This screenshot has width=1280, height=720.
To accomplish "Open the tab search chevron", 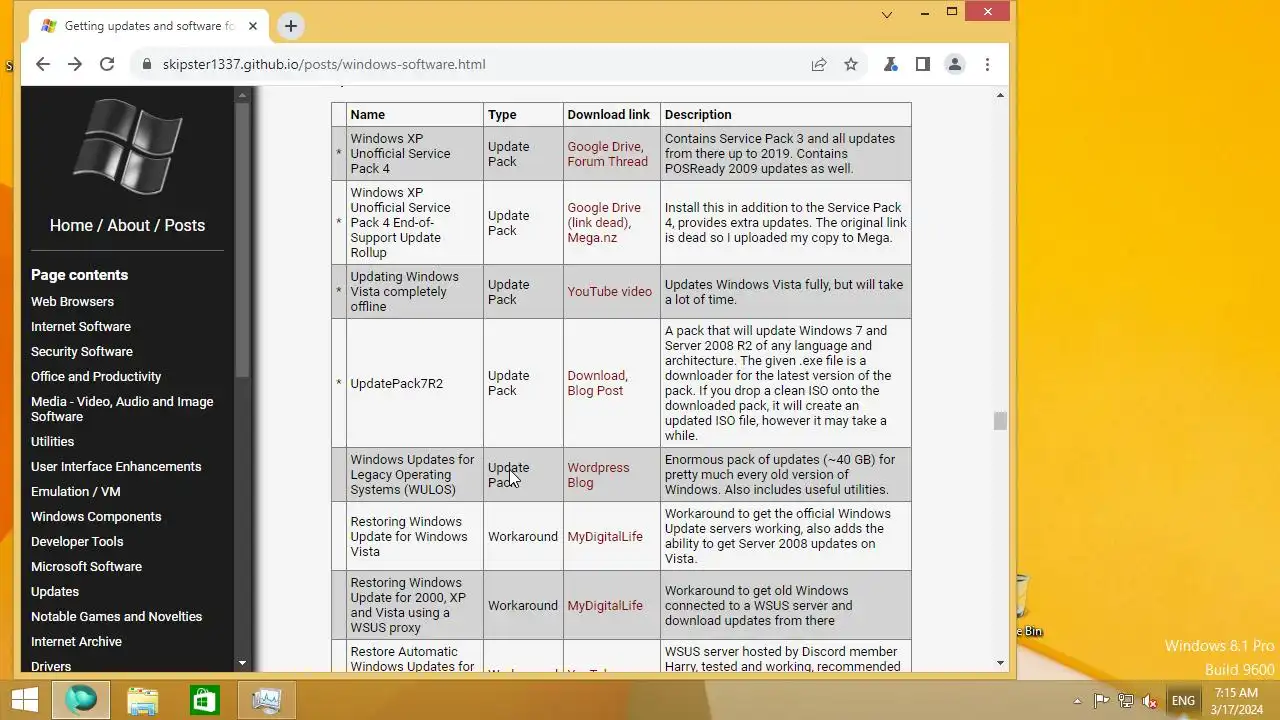I will (x=886, y=14).
